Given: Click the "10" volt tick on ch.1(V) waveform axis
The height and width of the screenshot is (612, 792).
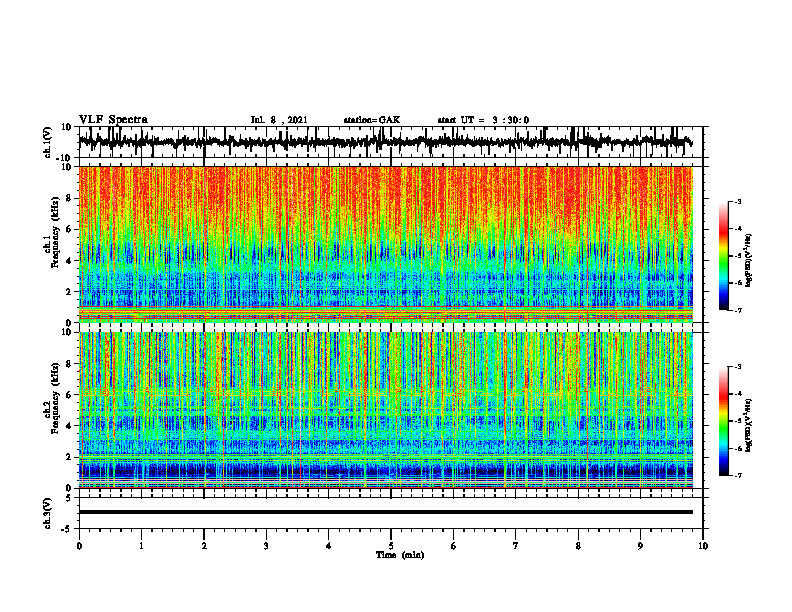Looking at the screenshot, I should [x=67, y=127].
